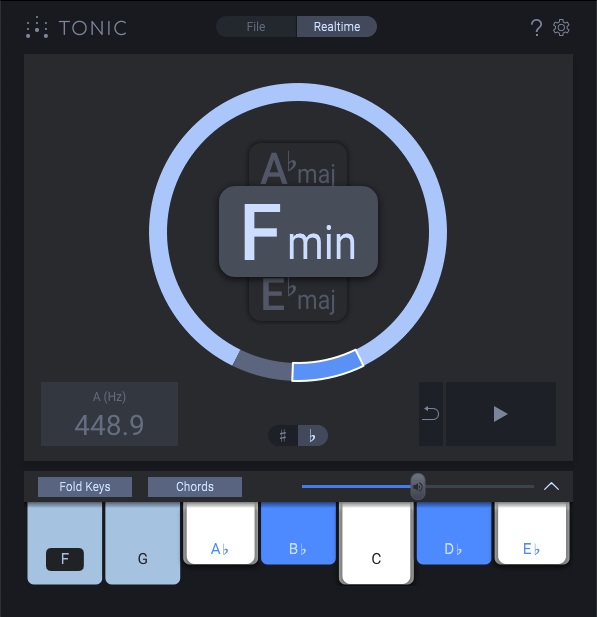The height and width of the screenshot is (617, 597).
Task: Select the Eb maj alternate key
Action: pyautogui.click(x=298, y=298)
